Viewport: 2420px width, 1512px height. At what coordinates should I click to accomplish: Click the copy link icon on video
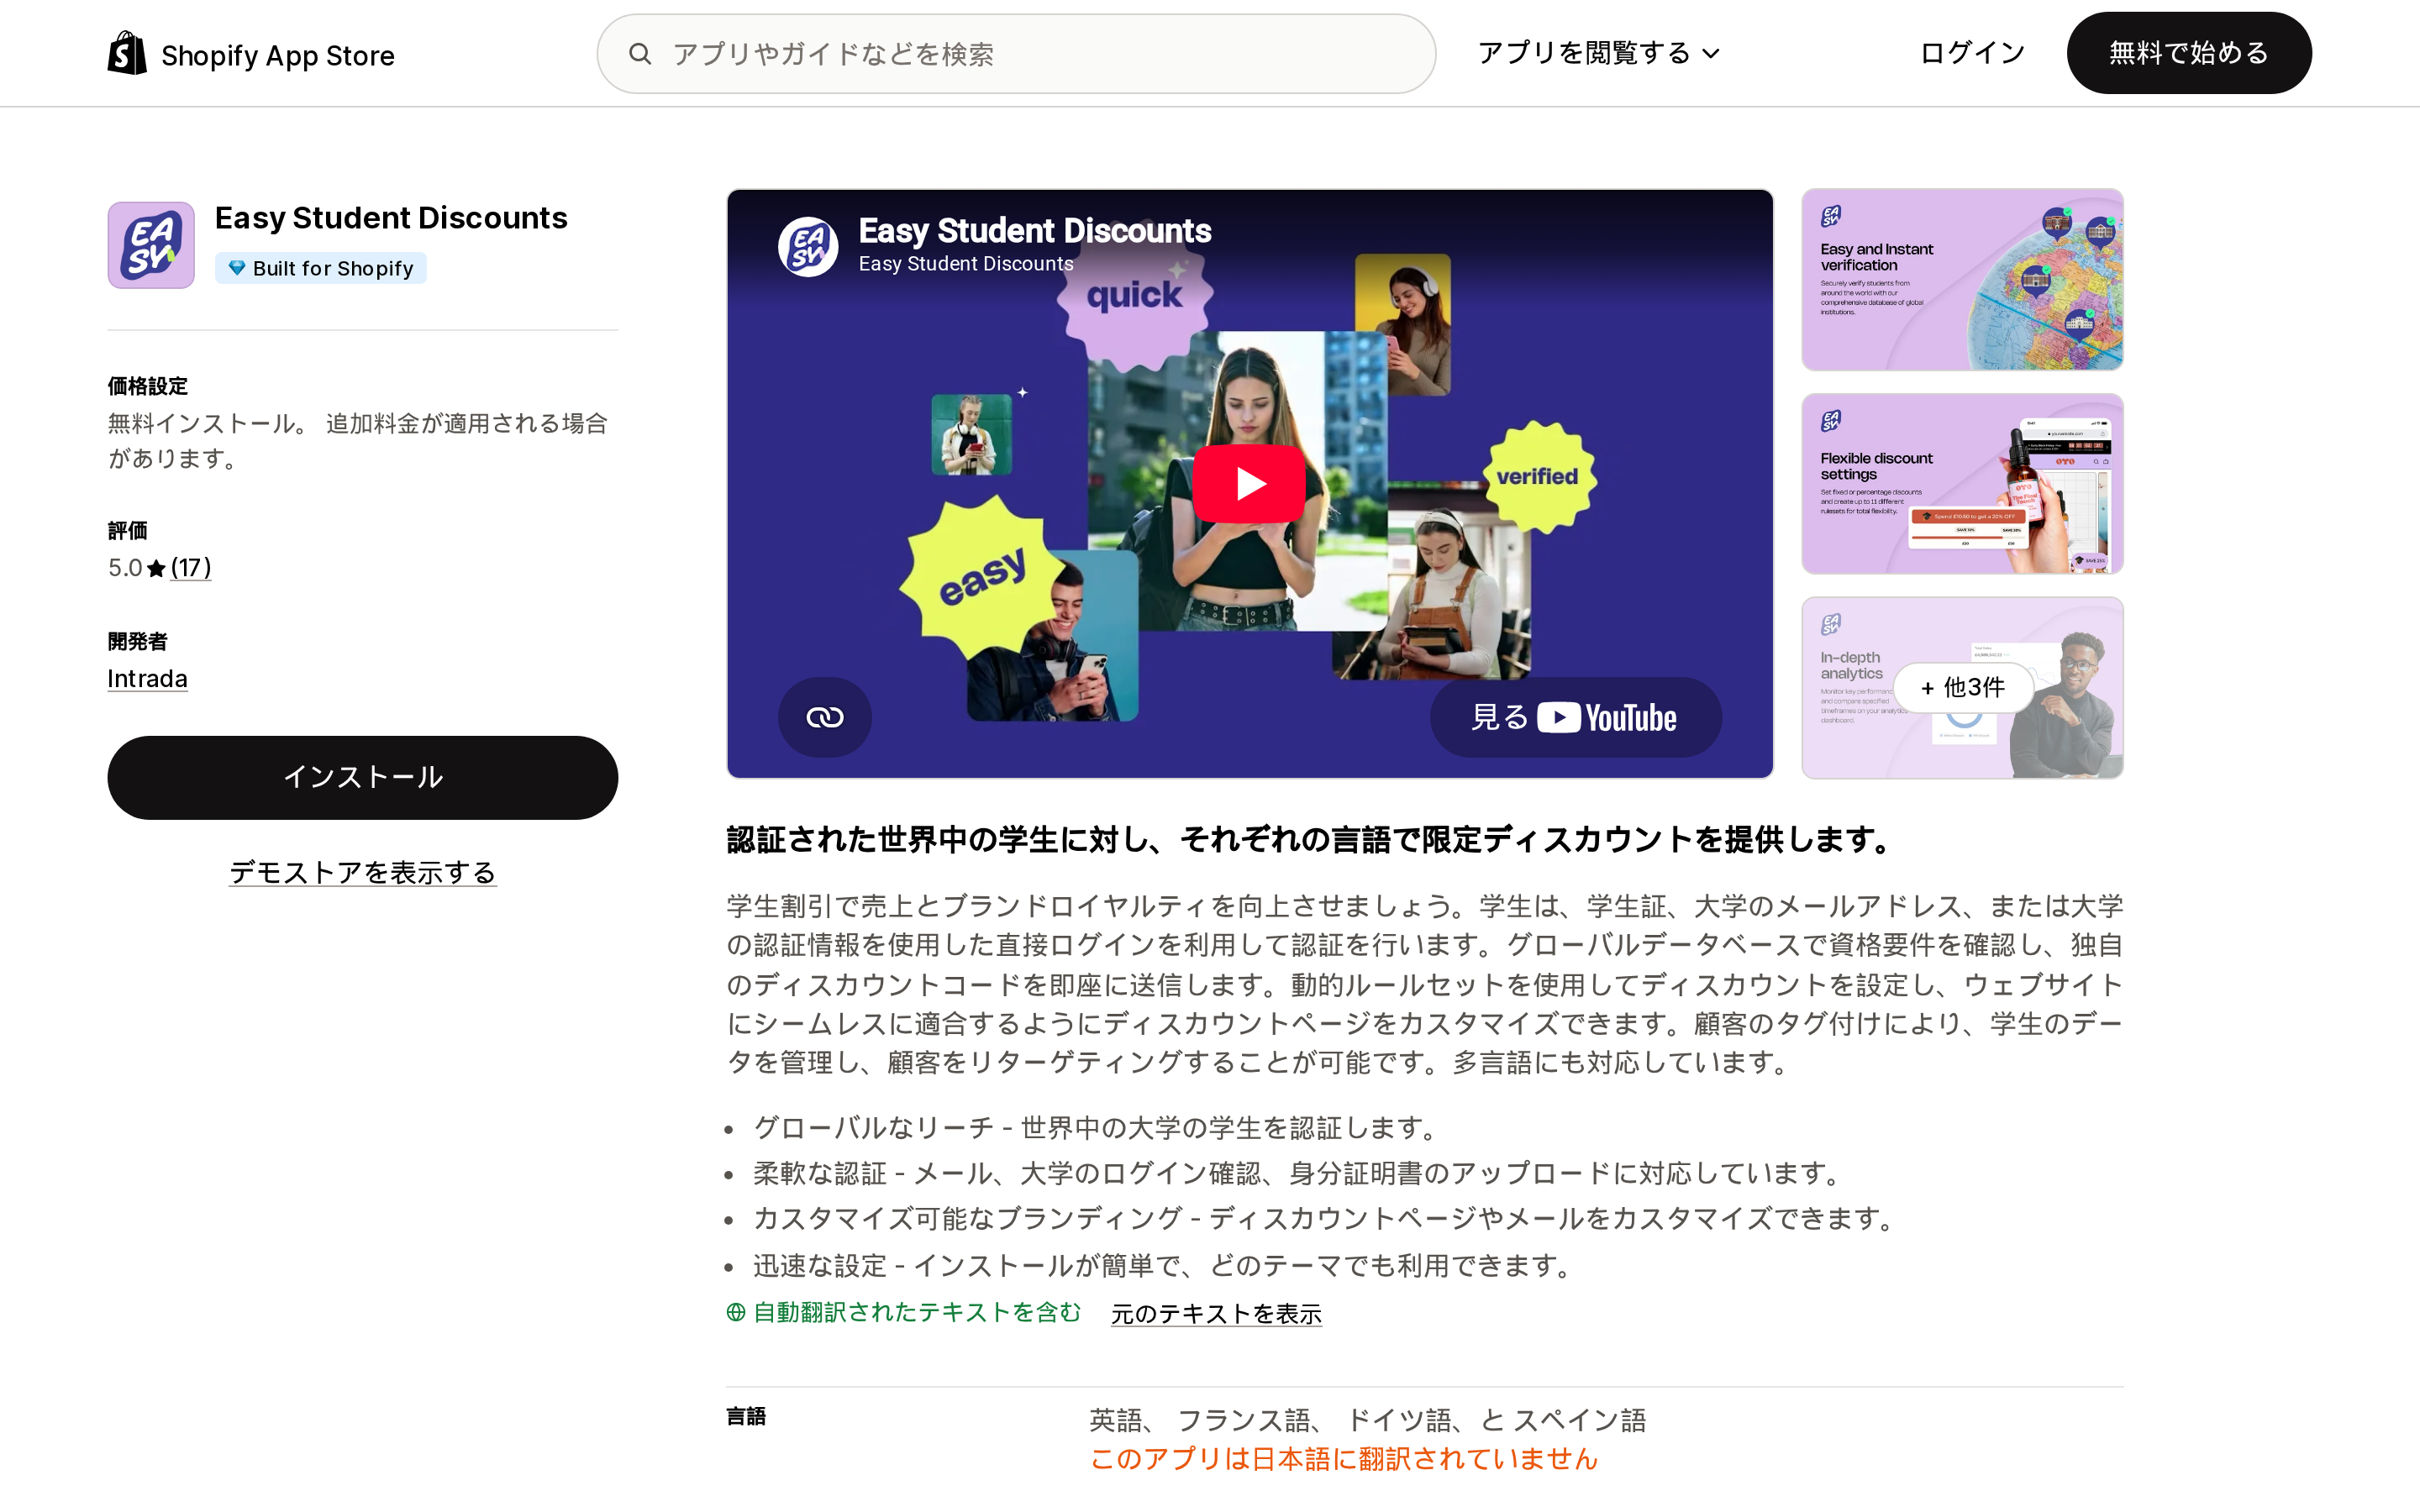825,717
